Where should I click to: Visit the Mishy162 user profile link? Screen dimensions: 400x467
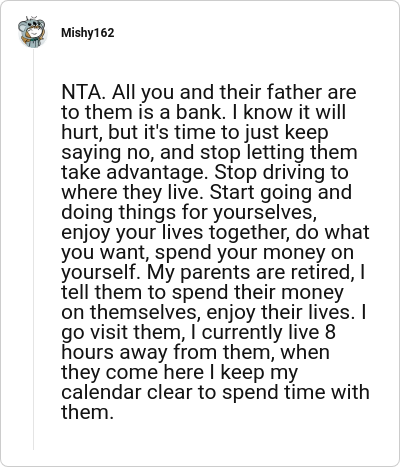88,33
